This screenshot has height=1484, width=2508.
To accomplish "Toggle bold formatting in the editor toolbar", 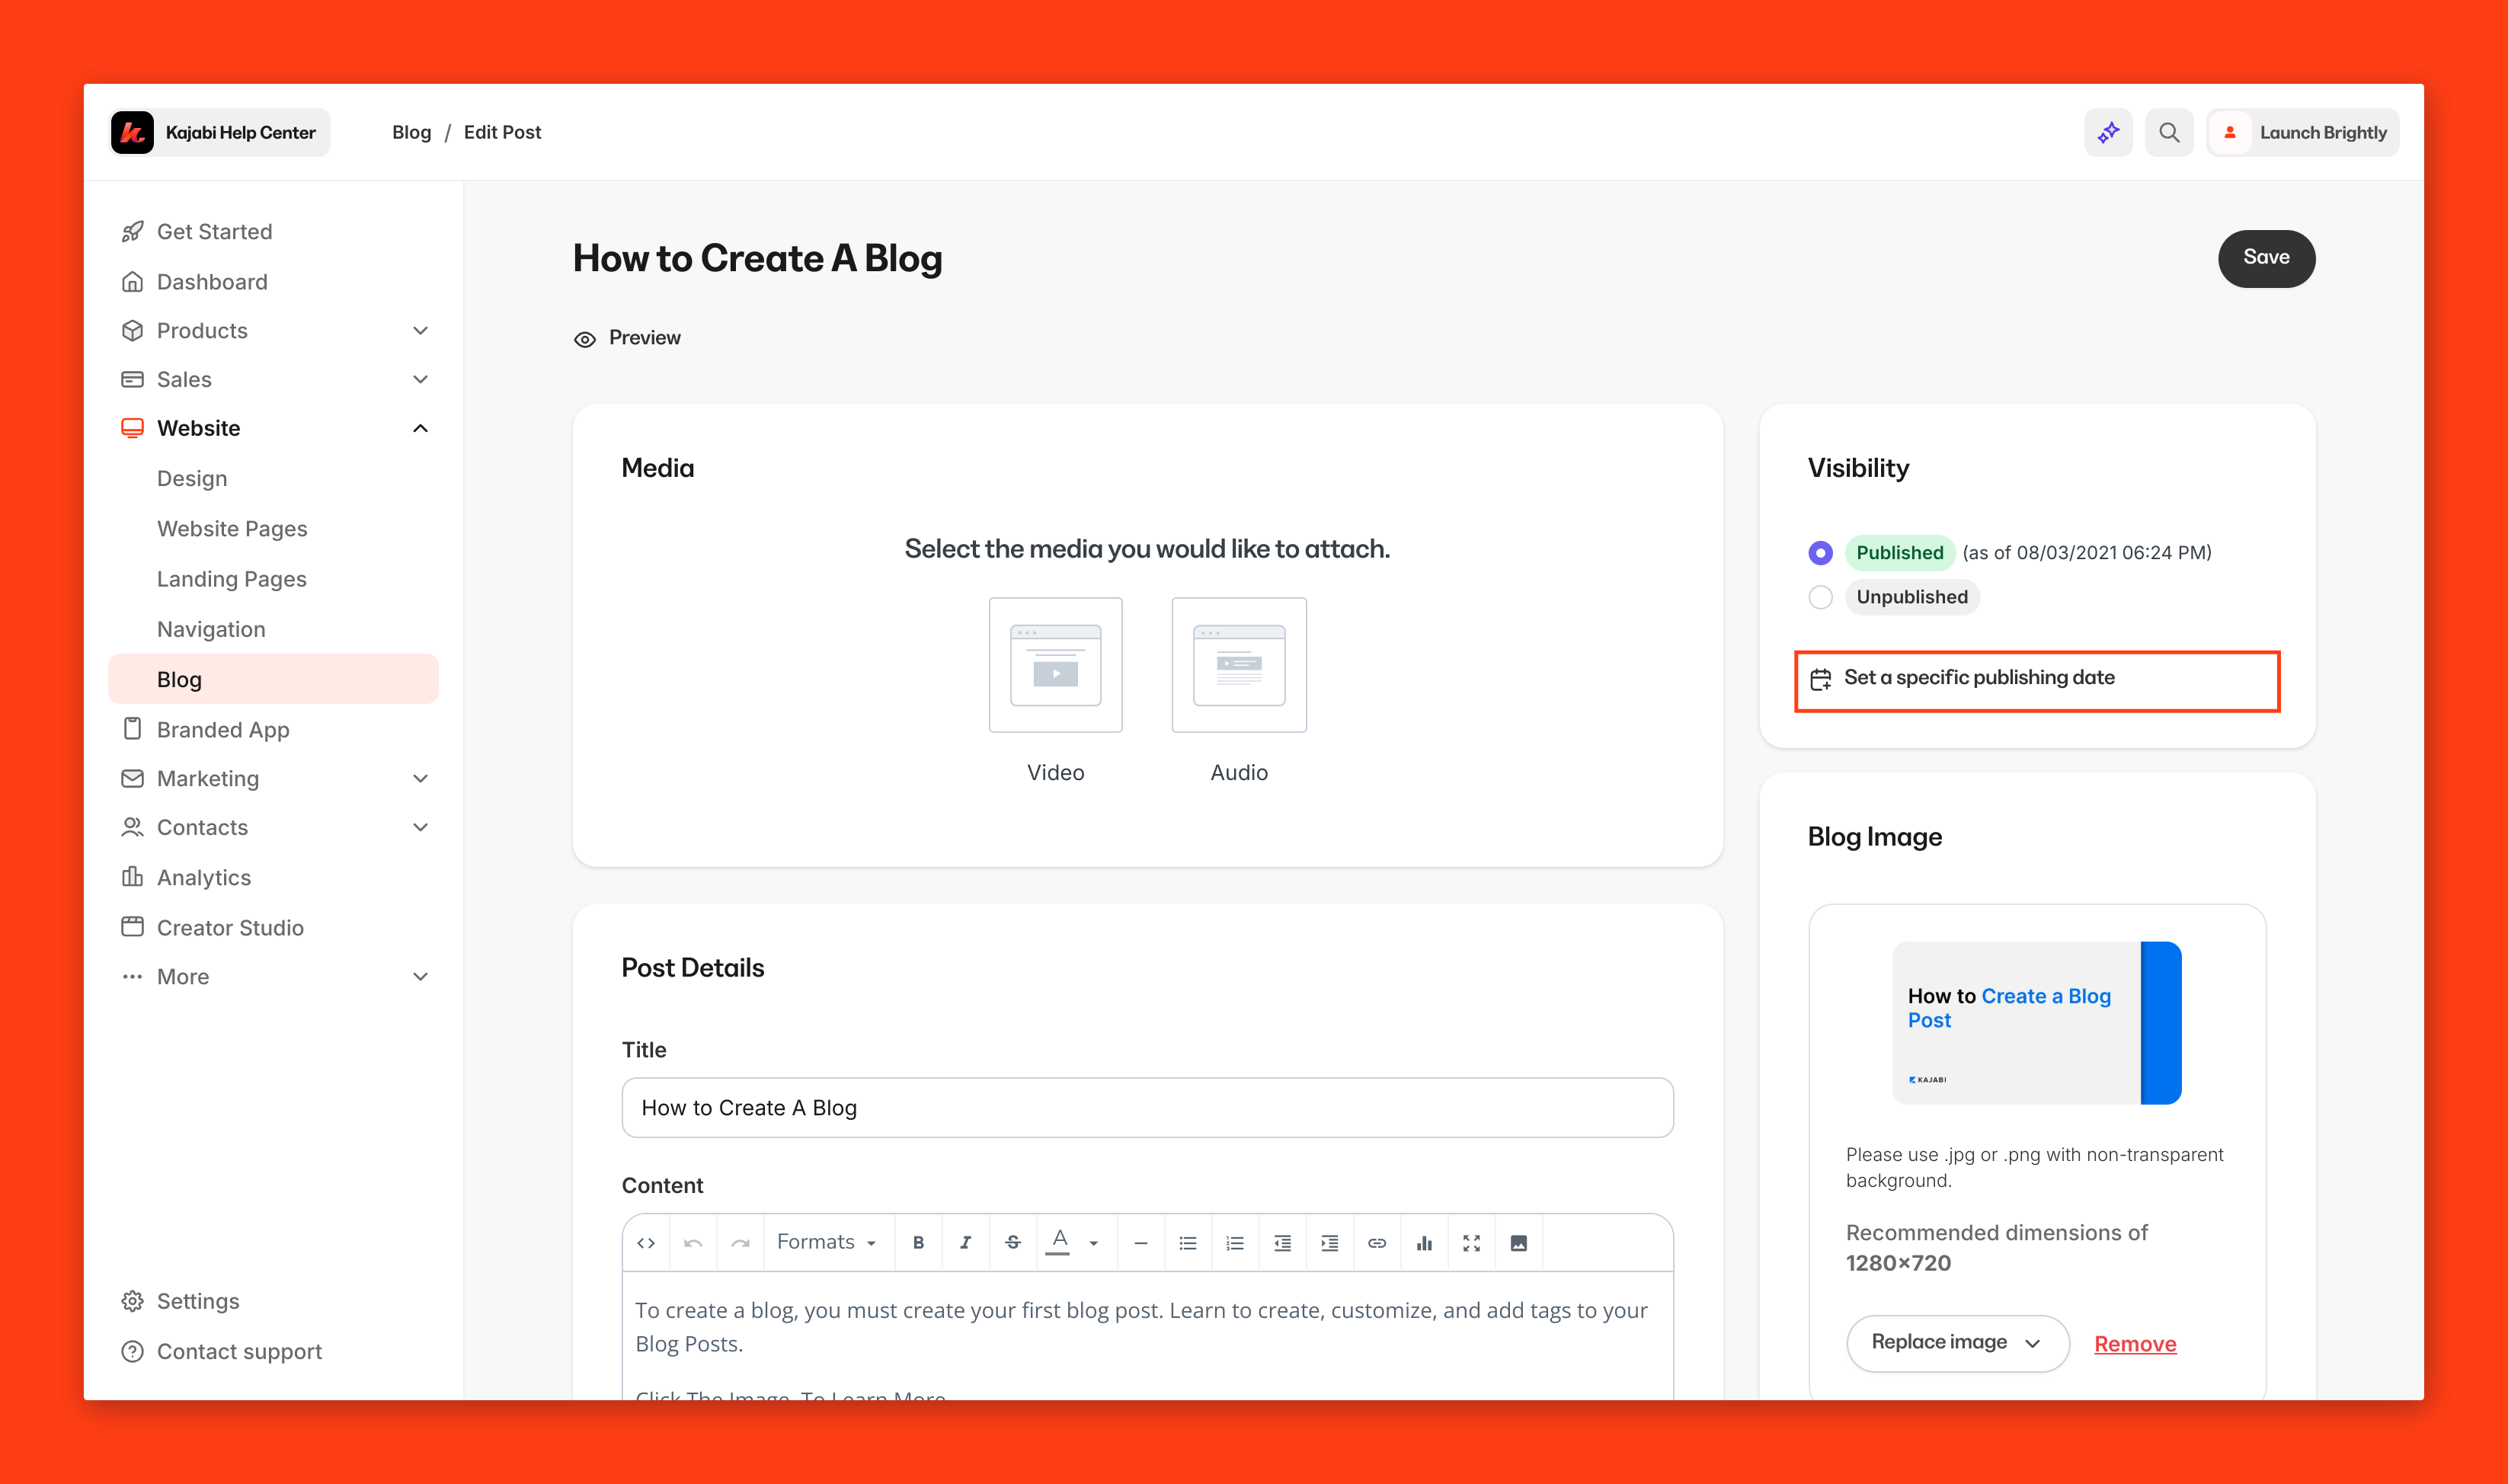I will pyautogui.click(x=918, y=1243).
